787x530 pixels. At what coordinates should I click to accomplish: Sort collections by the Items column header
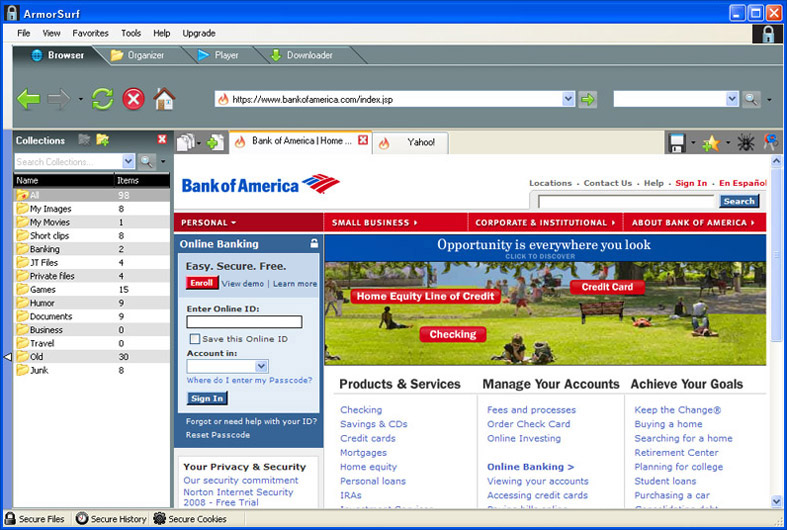tap(142, 180)
